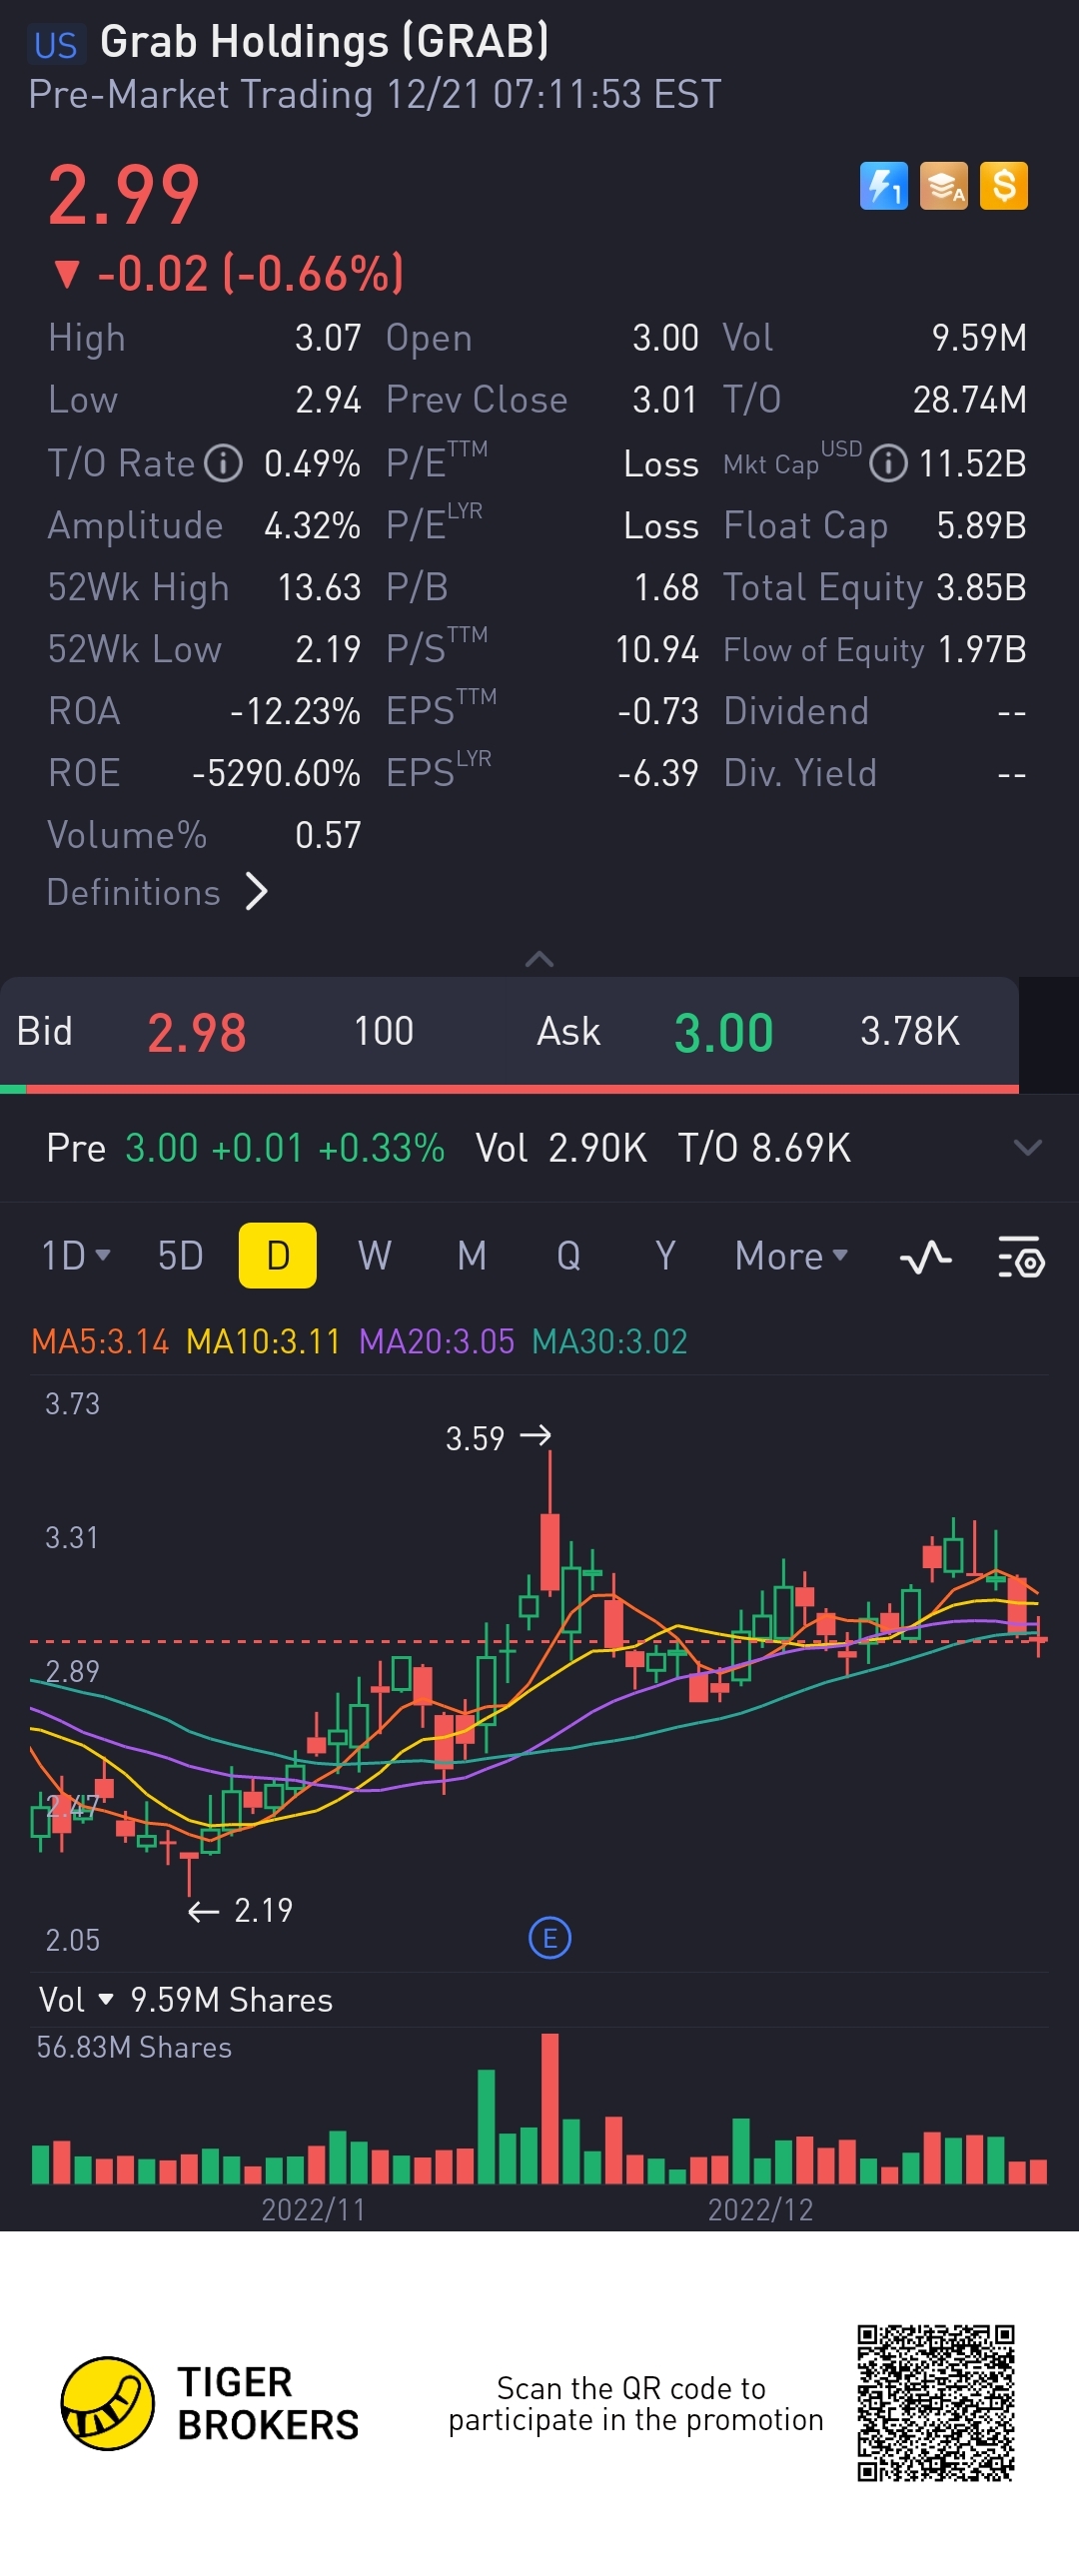This screenshot has height=2576, width=1079.
Task: Tap the Volume% value 0.57
Action: point(328,836)
